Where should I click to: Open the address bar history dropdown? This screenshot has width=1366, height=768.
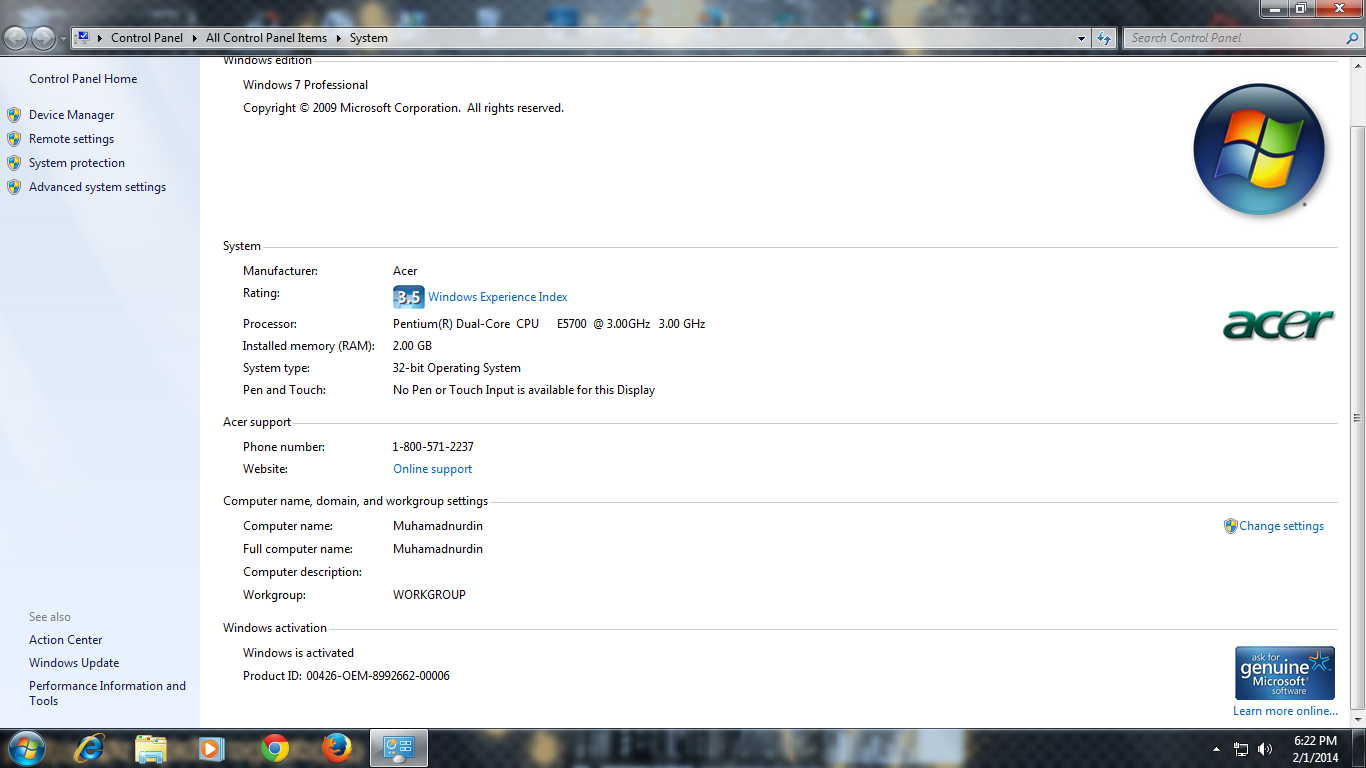[1081, 38]
